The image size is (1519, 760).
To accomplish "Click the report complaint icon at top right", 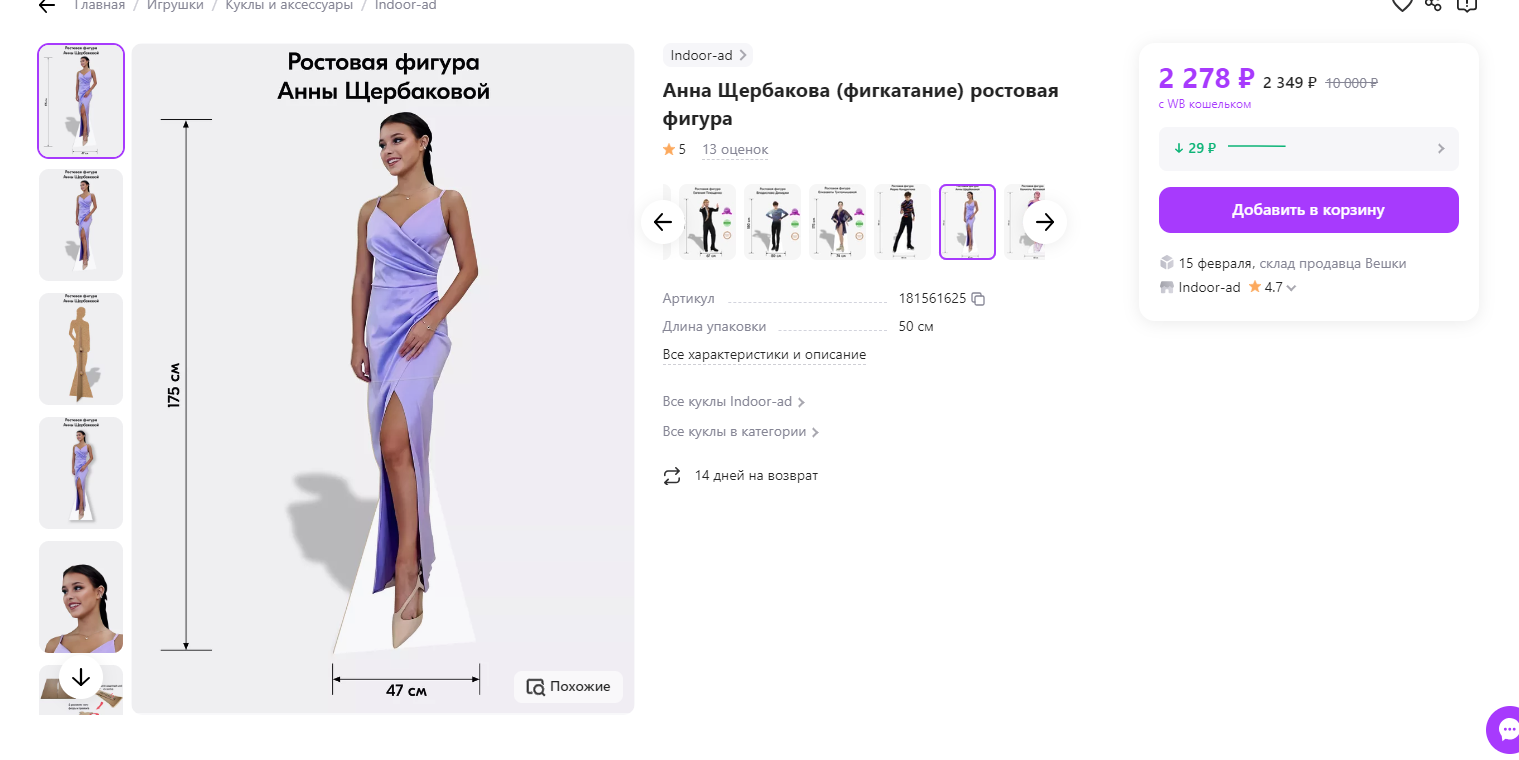I will tap(1466, 5).
